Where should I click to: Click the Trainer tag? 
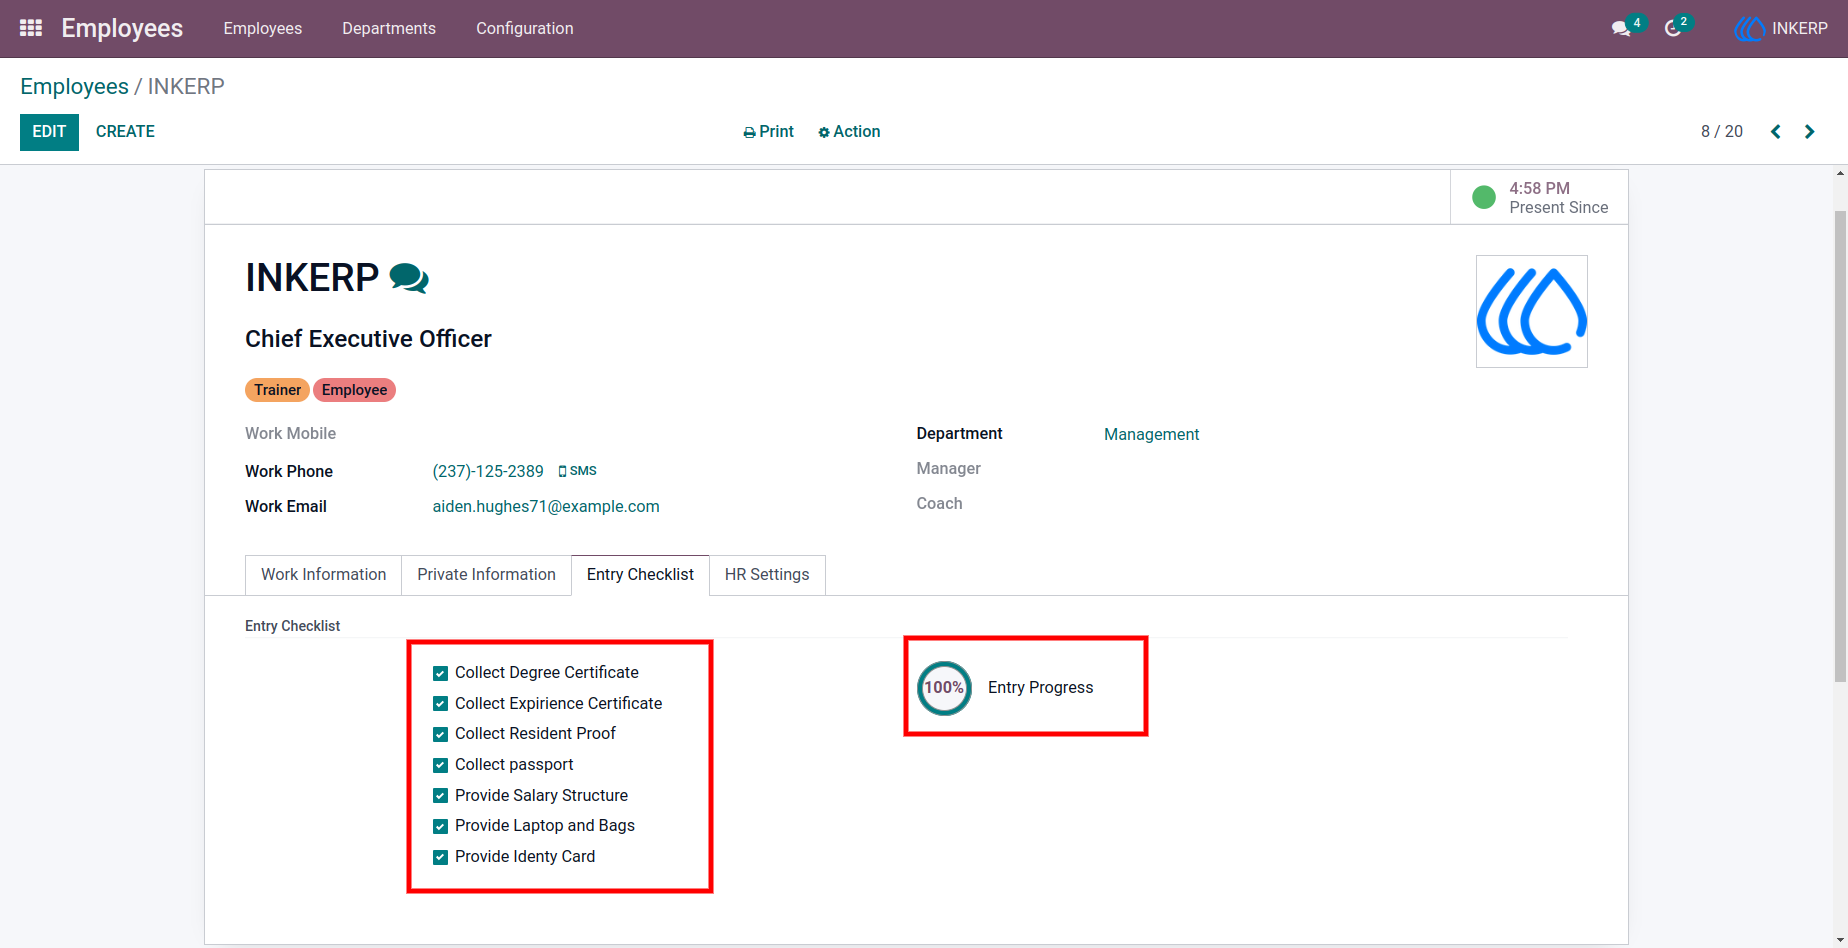pyautogui.click(x=277, y=390)
